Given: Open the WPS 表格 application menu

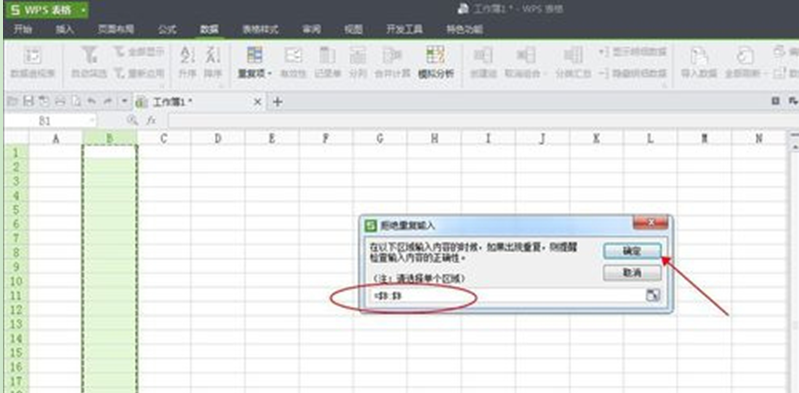Looking at the screenshot, I should pyautogui.click(x=48, y=10).
